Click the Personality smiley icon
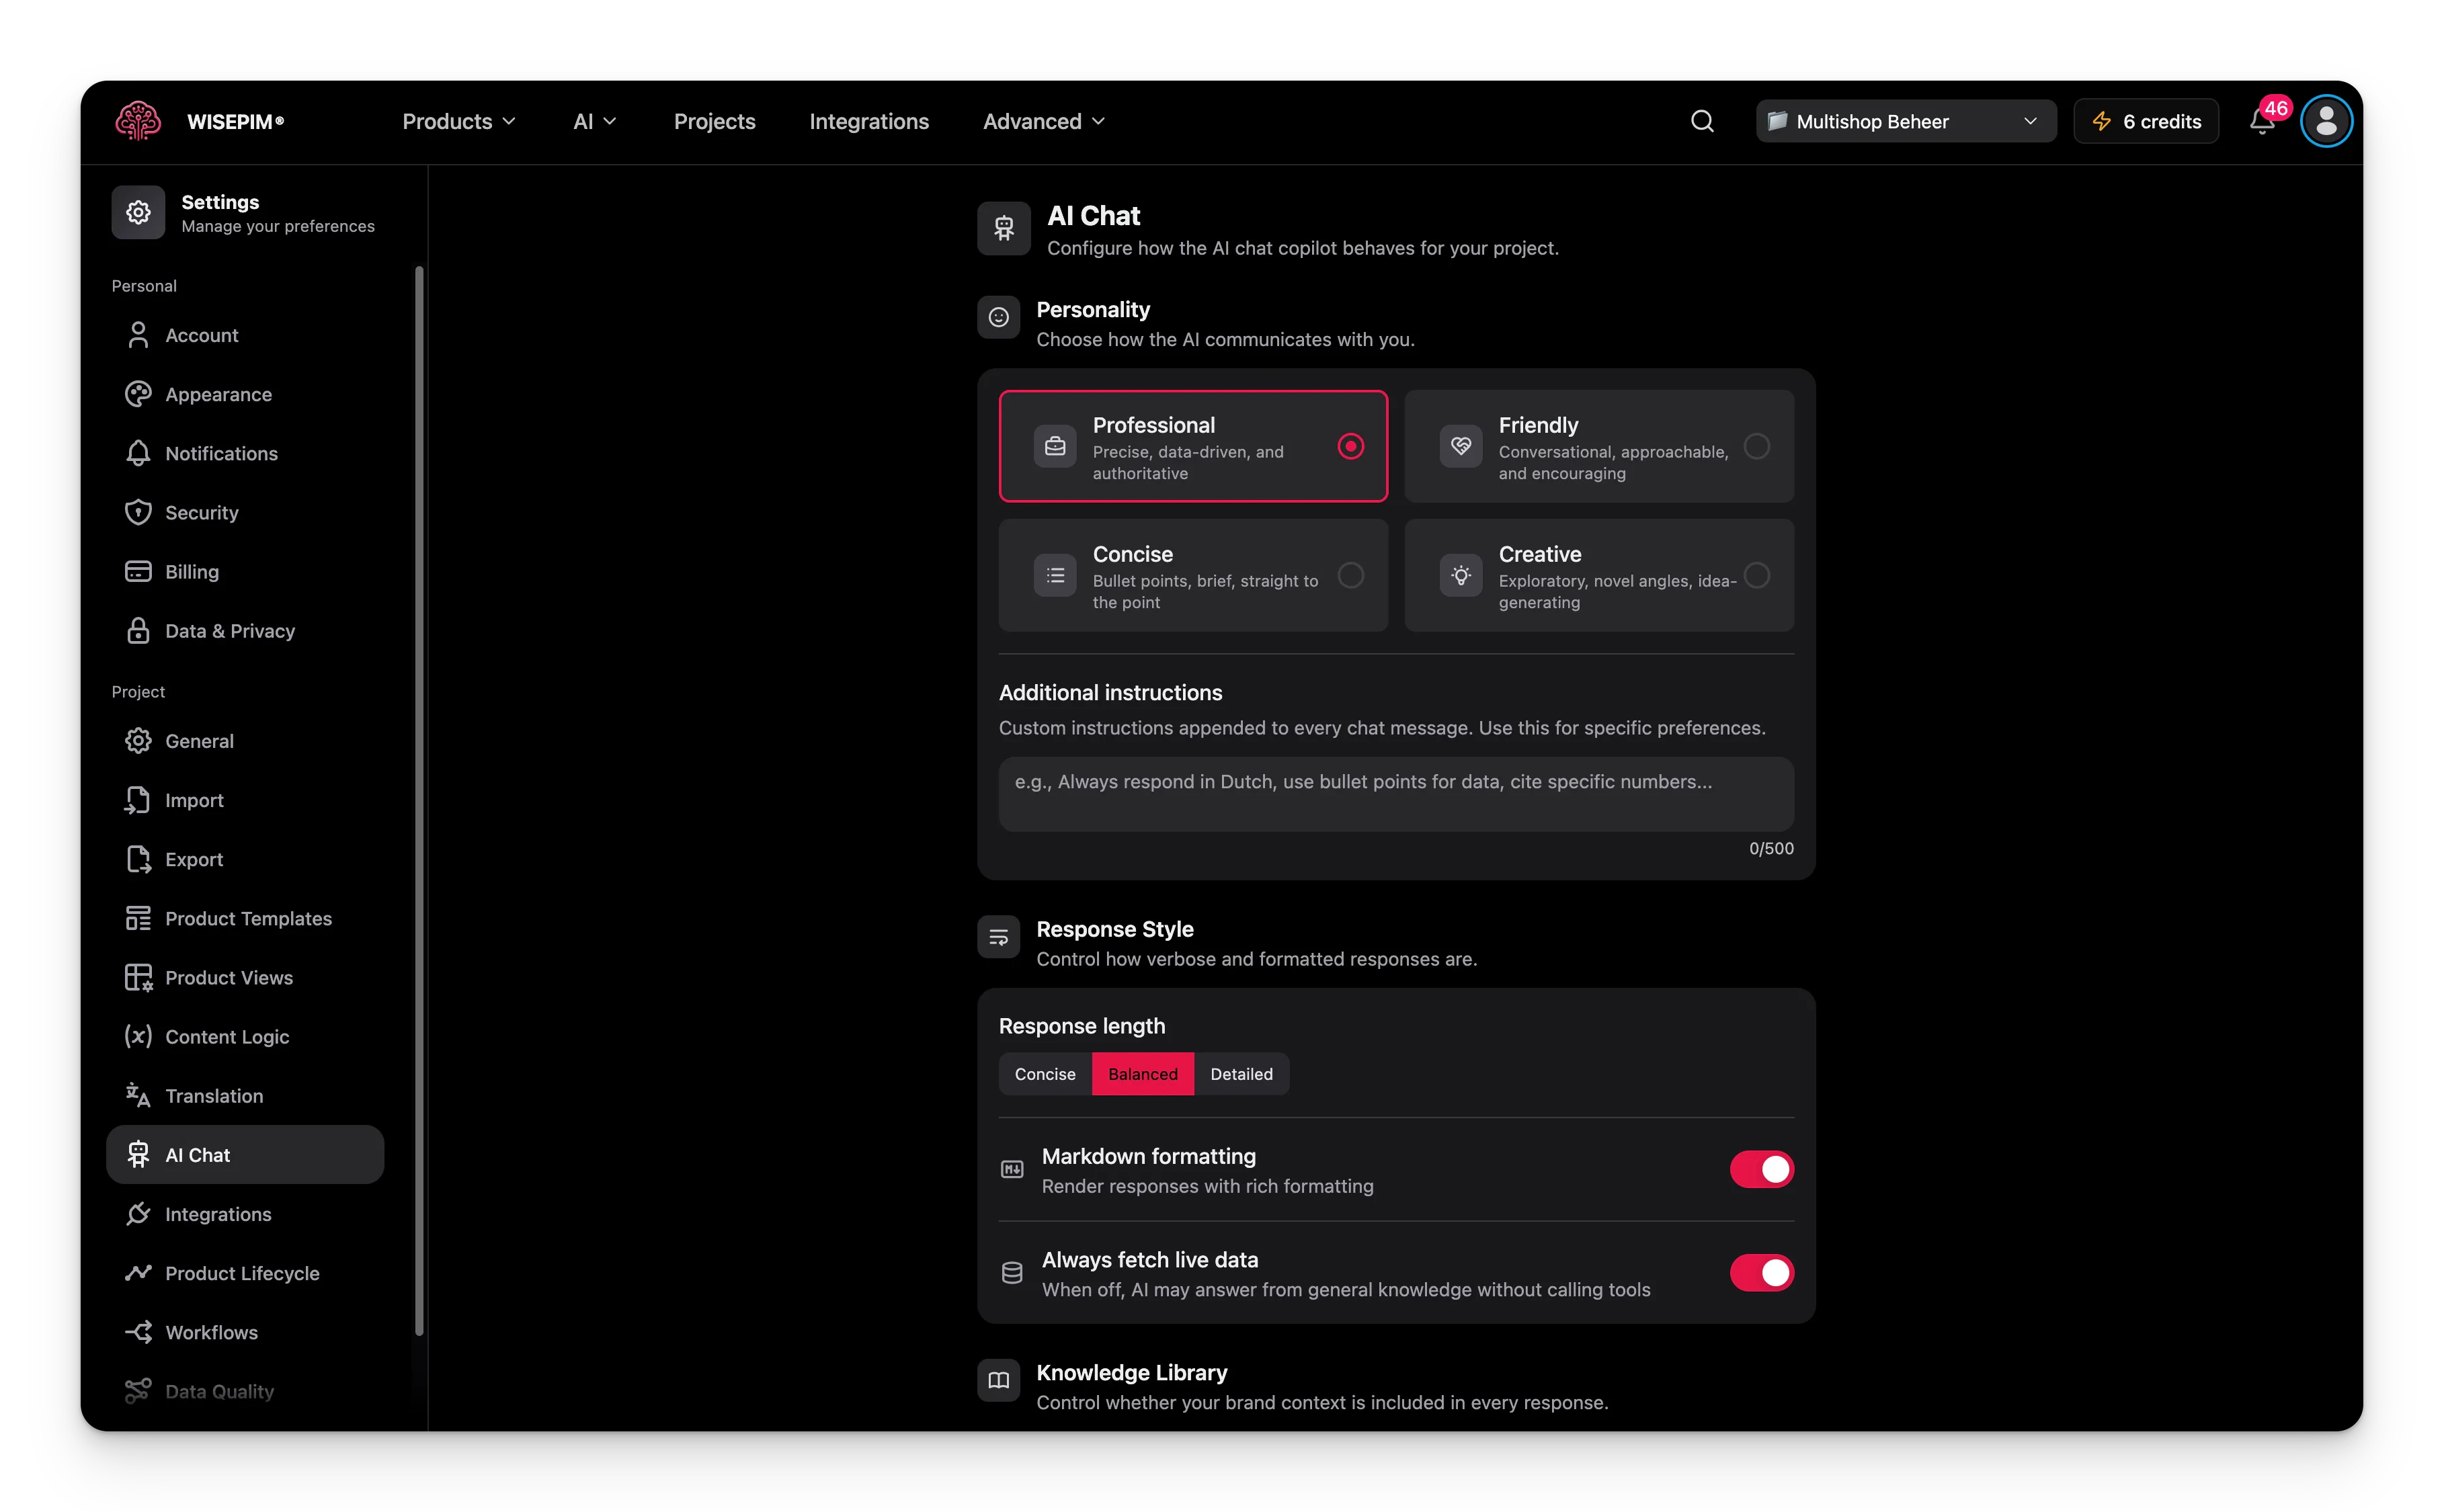Image resolution: width=2444 pixels, height=1512 pixels. coord(998,317)
